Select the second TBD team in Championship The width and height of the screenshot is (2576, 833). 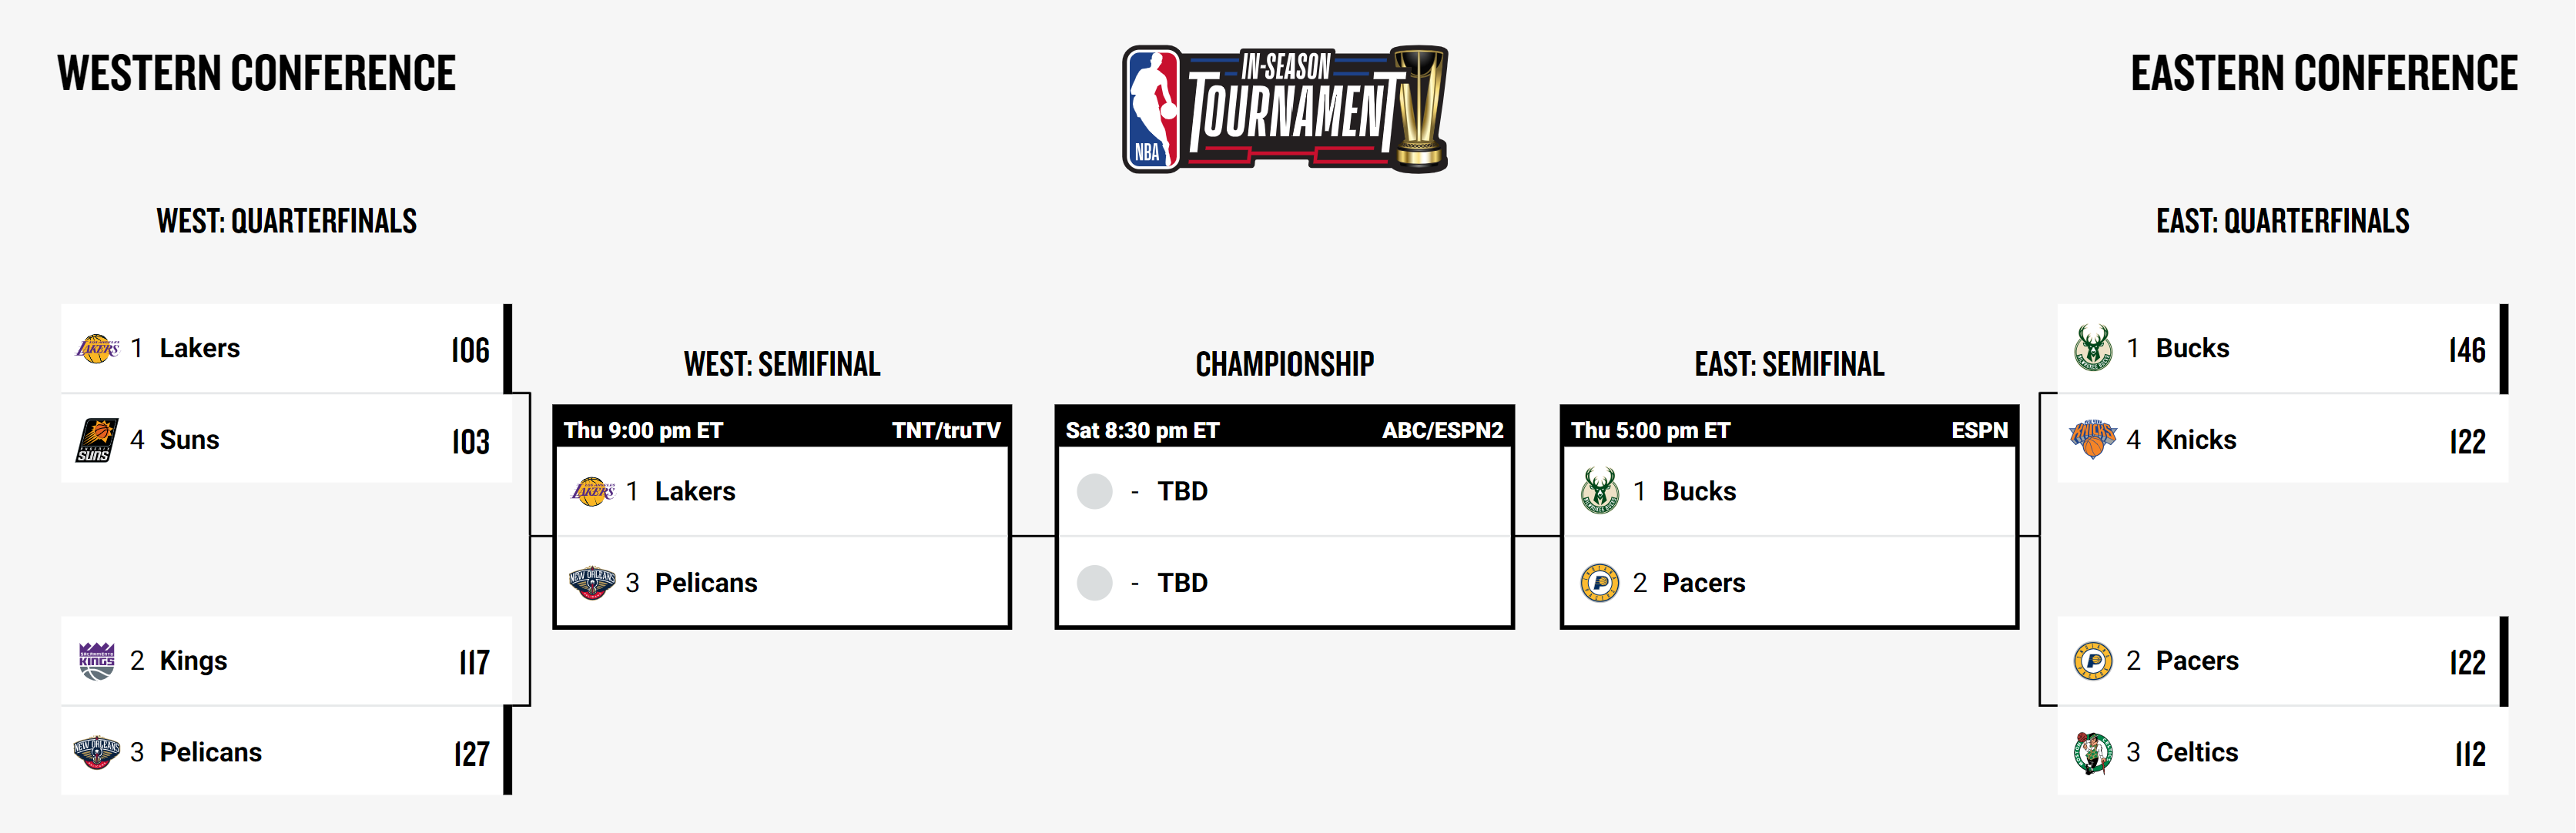pyautogui.click(x=1182, y=583)
